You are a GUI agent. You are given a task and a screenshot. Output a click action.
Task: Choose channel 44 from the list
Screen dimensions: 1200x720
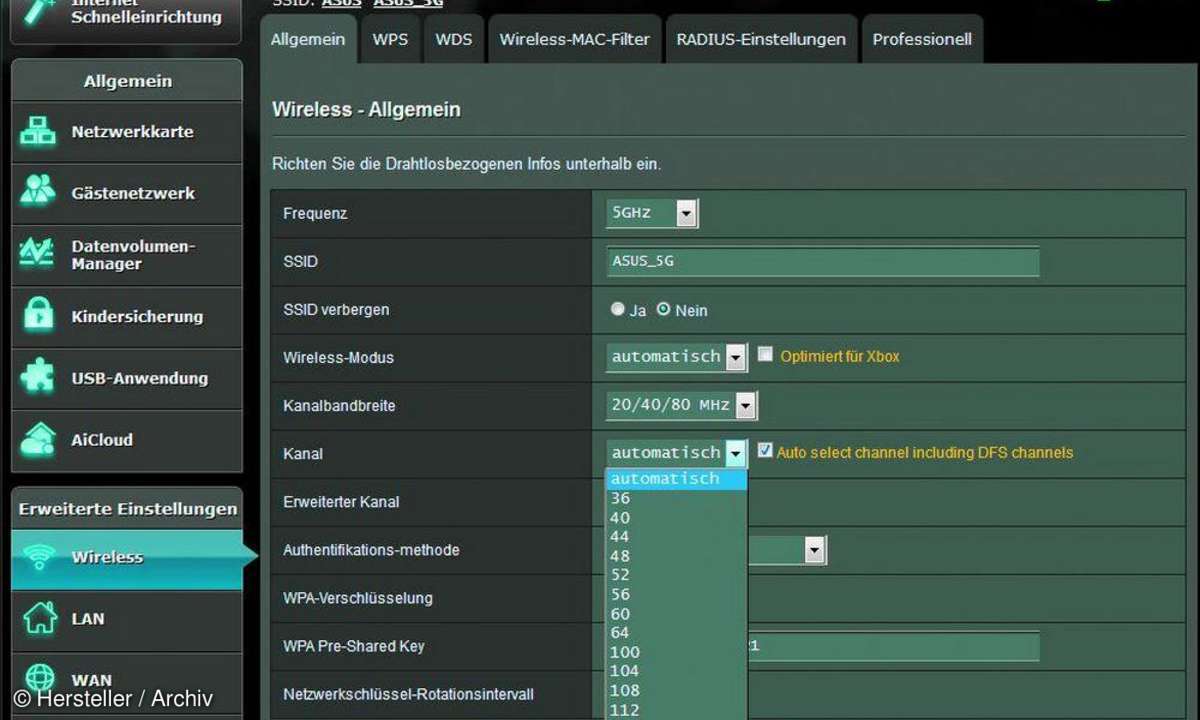point(676,537)
